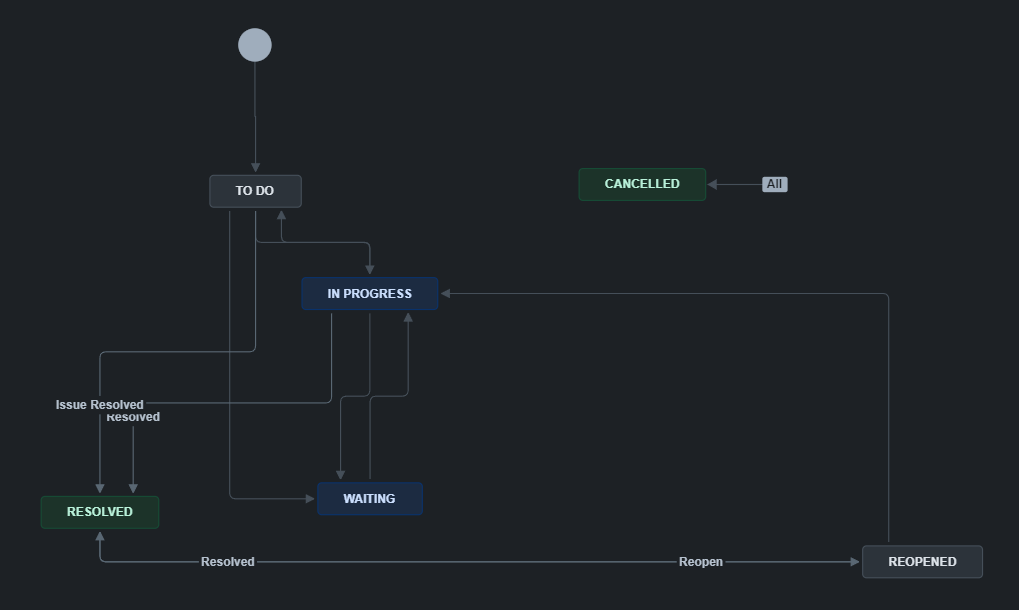Screen dimensions: 1019x610
Task: Click the 'Reopen' transition label
Action: (x=700, y=562)
